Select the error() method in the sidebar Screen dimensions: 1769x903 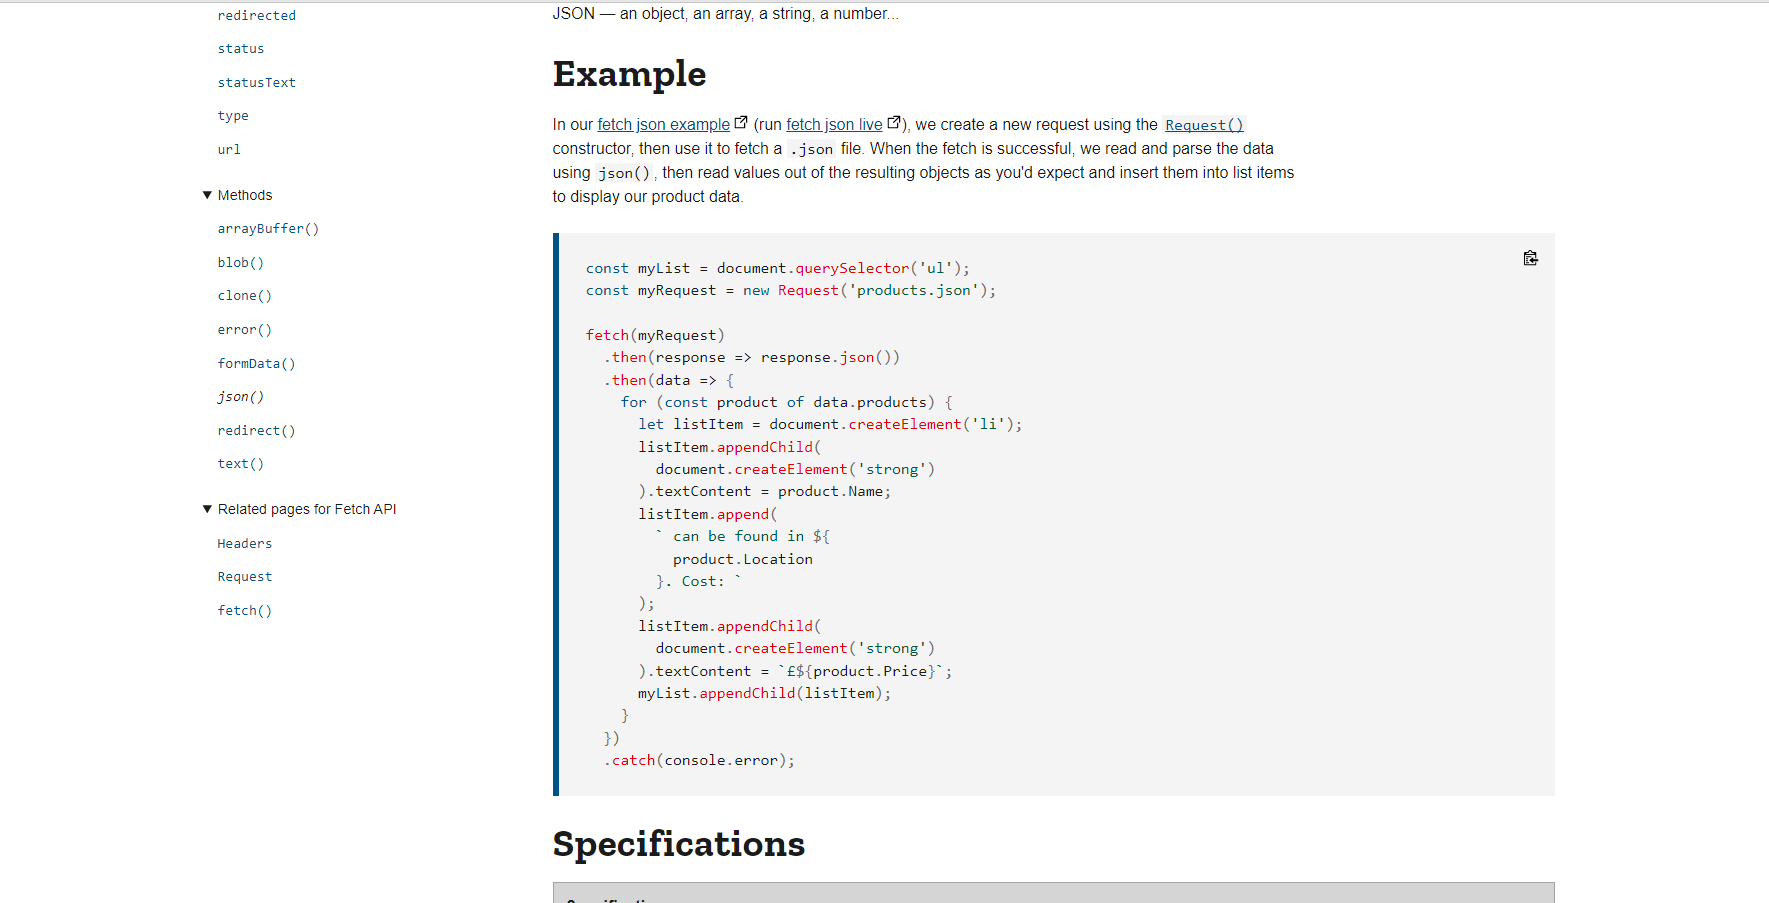[x=244, y=329]
